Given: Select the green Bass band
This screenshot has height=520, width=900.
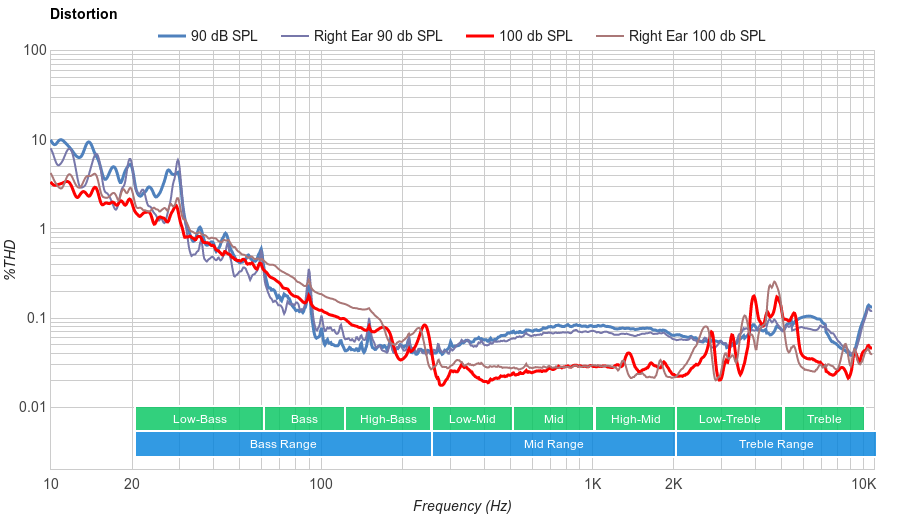Looking at the screenshot, I should coord(304,419).
